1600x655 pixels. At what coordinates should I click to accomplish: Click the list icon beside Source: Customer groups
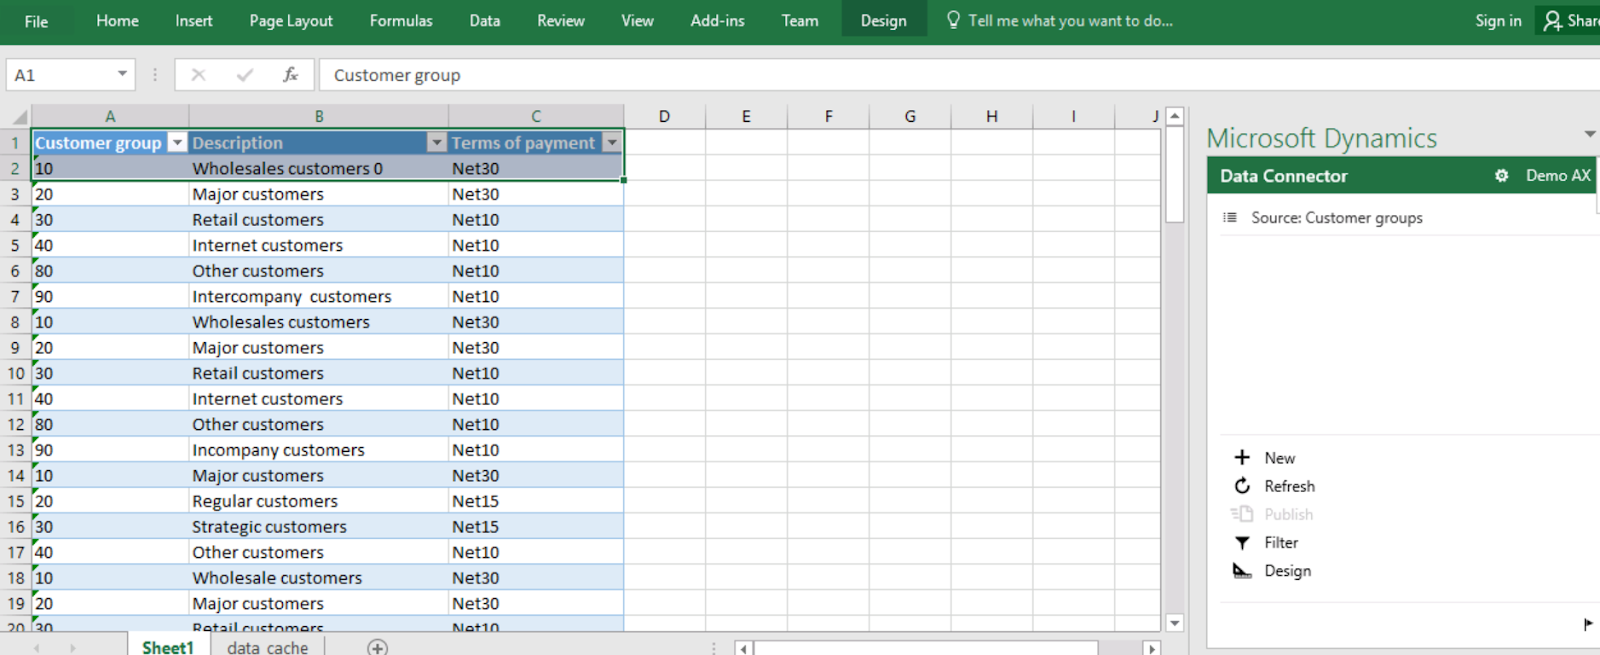point(1230,217)
